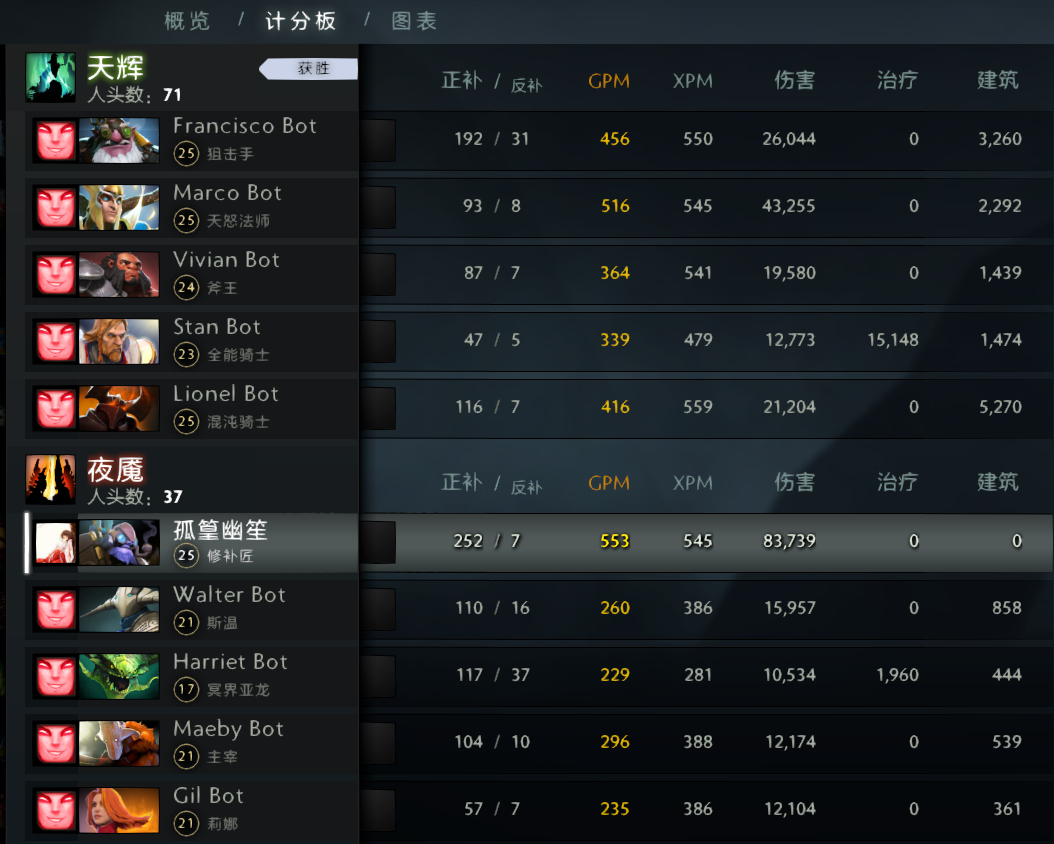The image size is (1054, 844).
Task: Click Stan Bot's Omniknight hero portrait
Action: (119, 341)
